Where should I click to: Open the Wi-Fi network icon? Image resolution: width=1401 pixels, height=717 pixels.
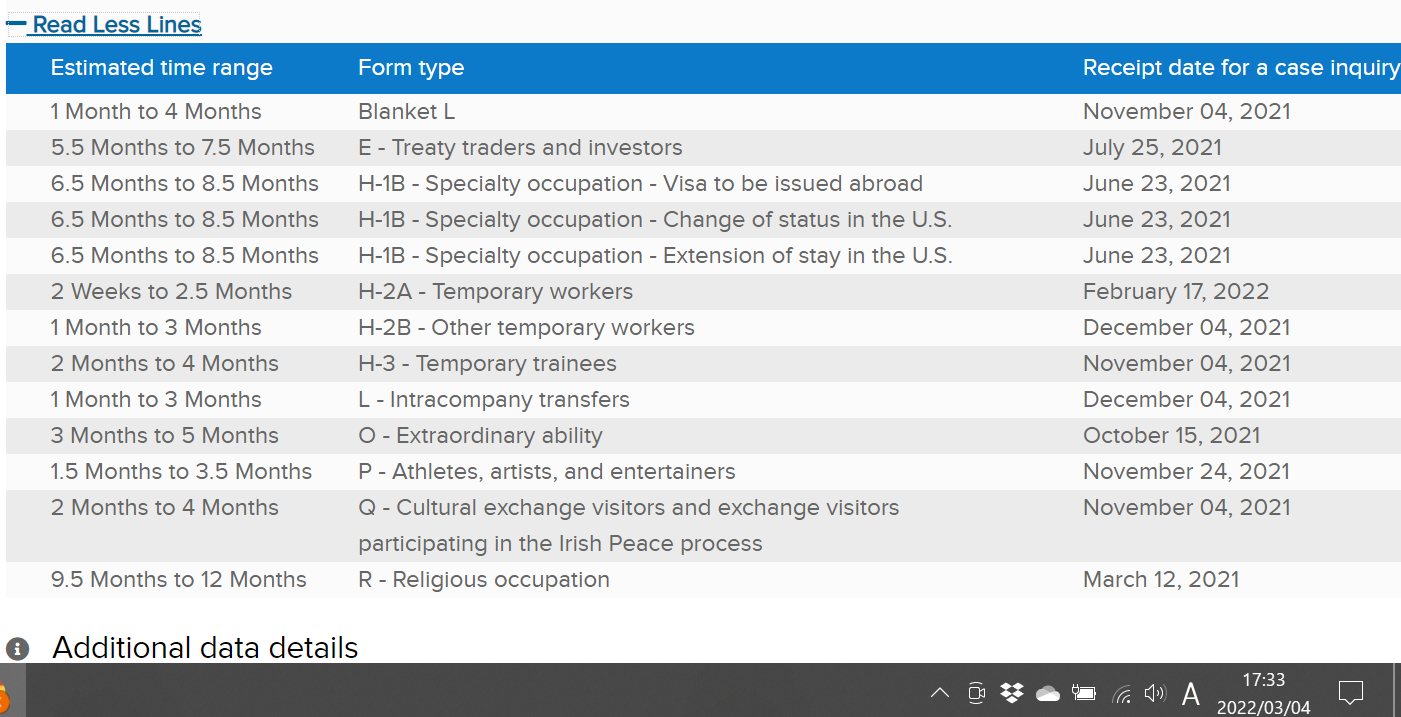click(1122, 693)
